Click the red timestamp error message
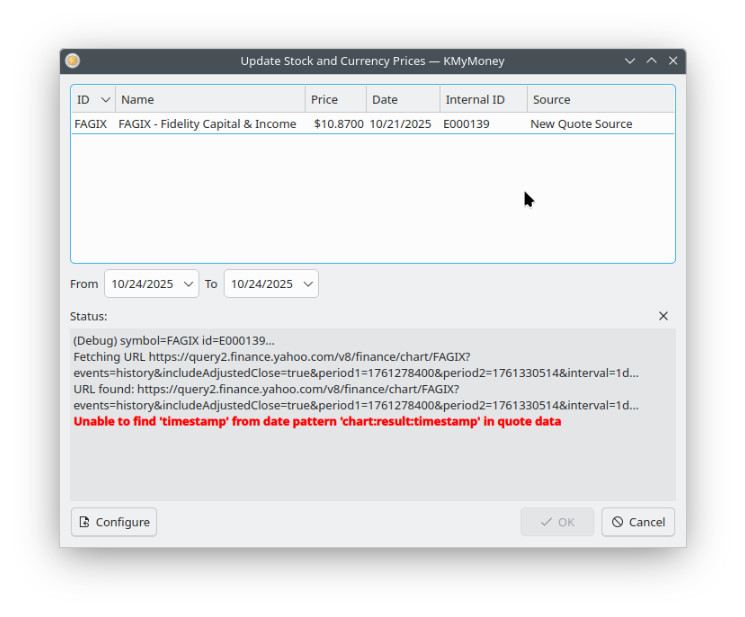This screenshot has height=617, width=745. (317, 422)
